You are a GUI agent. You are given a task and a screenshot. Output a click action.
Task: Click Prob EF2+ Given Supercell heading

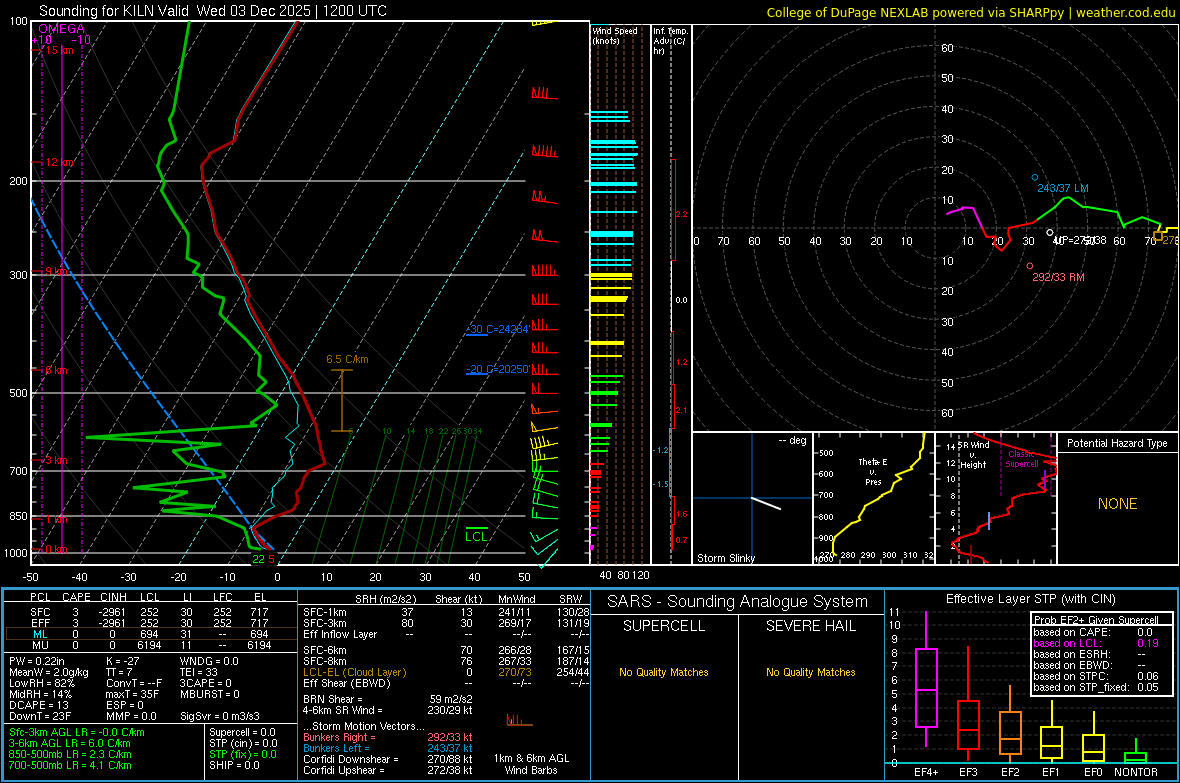click(1096, 620)
